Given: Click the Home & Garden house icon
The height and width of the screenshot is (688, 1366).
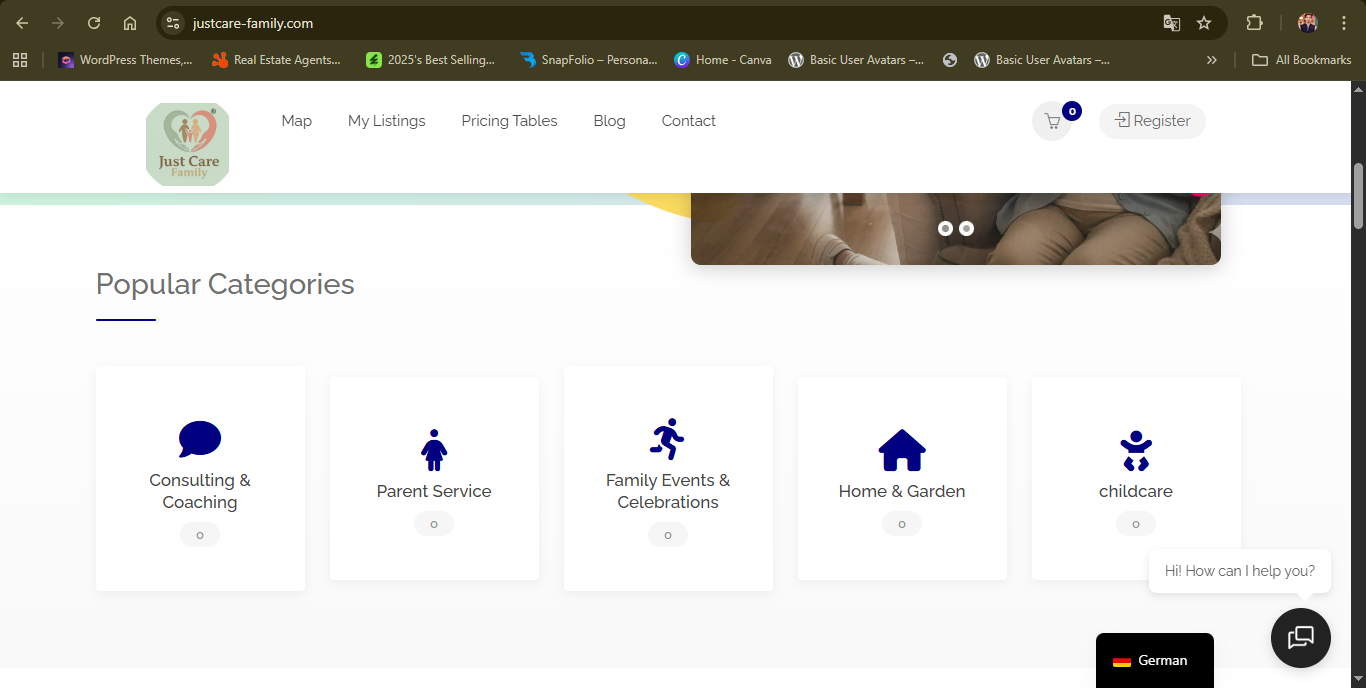Looking at the screenshot, I should coord(901,450).
